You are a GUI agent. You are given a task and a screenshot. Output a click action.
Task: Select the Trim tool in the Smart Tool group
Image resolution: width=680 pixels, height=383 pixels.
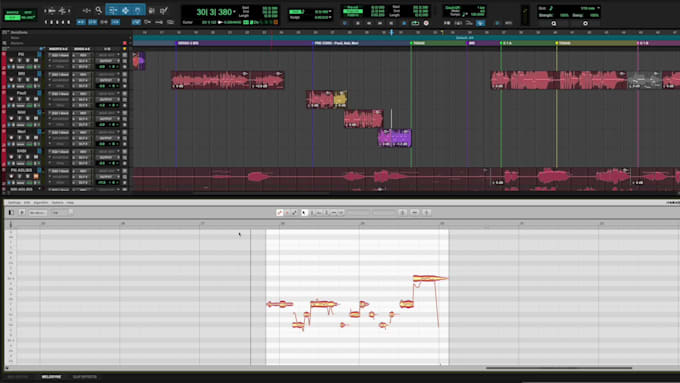(113, 10)
